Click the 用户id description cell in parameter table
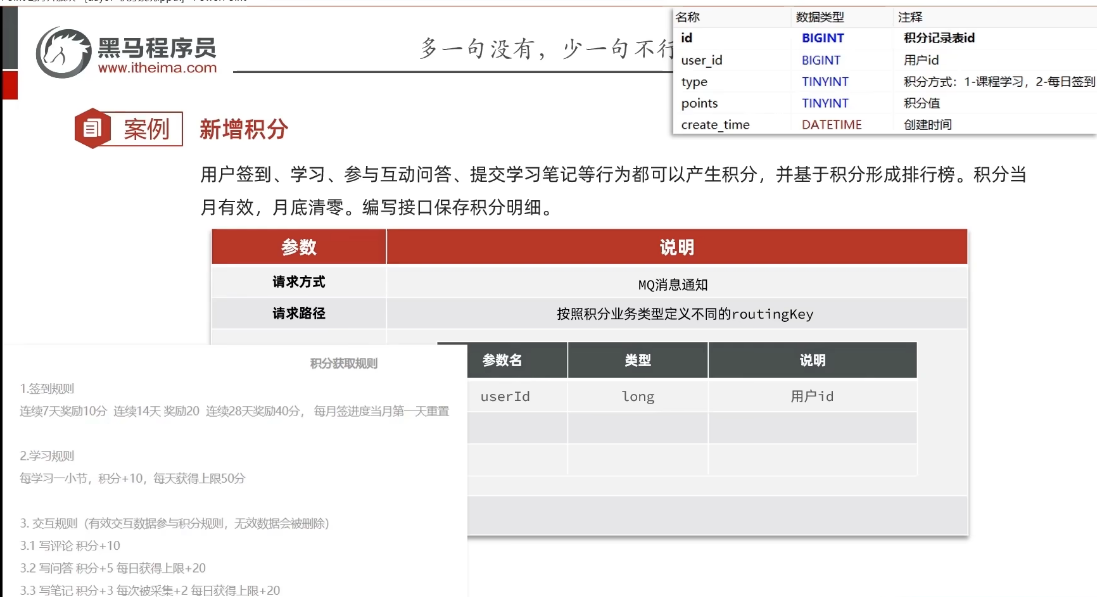Image resolution: width=1097 pixels, height=597 pixels. [812, 396]
